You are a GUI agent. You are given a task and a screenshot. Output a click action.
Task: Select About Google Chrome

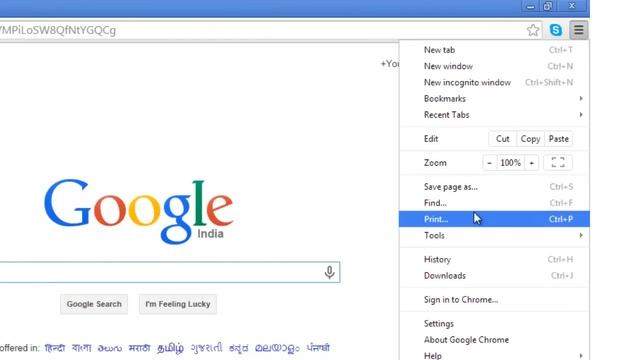[494, 340]
